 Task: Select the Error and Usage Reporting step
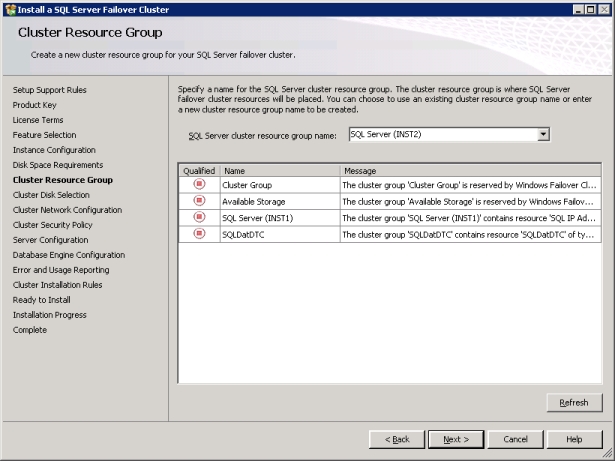pos(61,270)
